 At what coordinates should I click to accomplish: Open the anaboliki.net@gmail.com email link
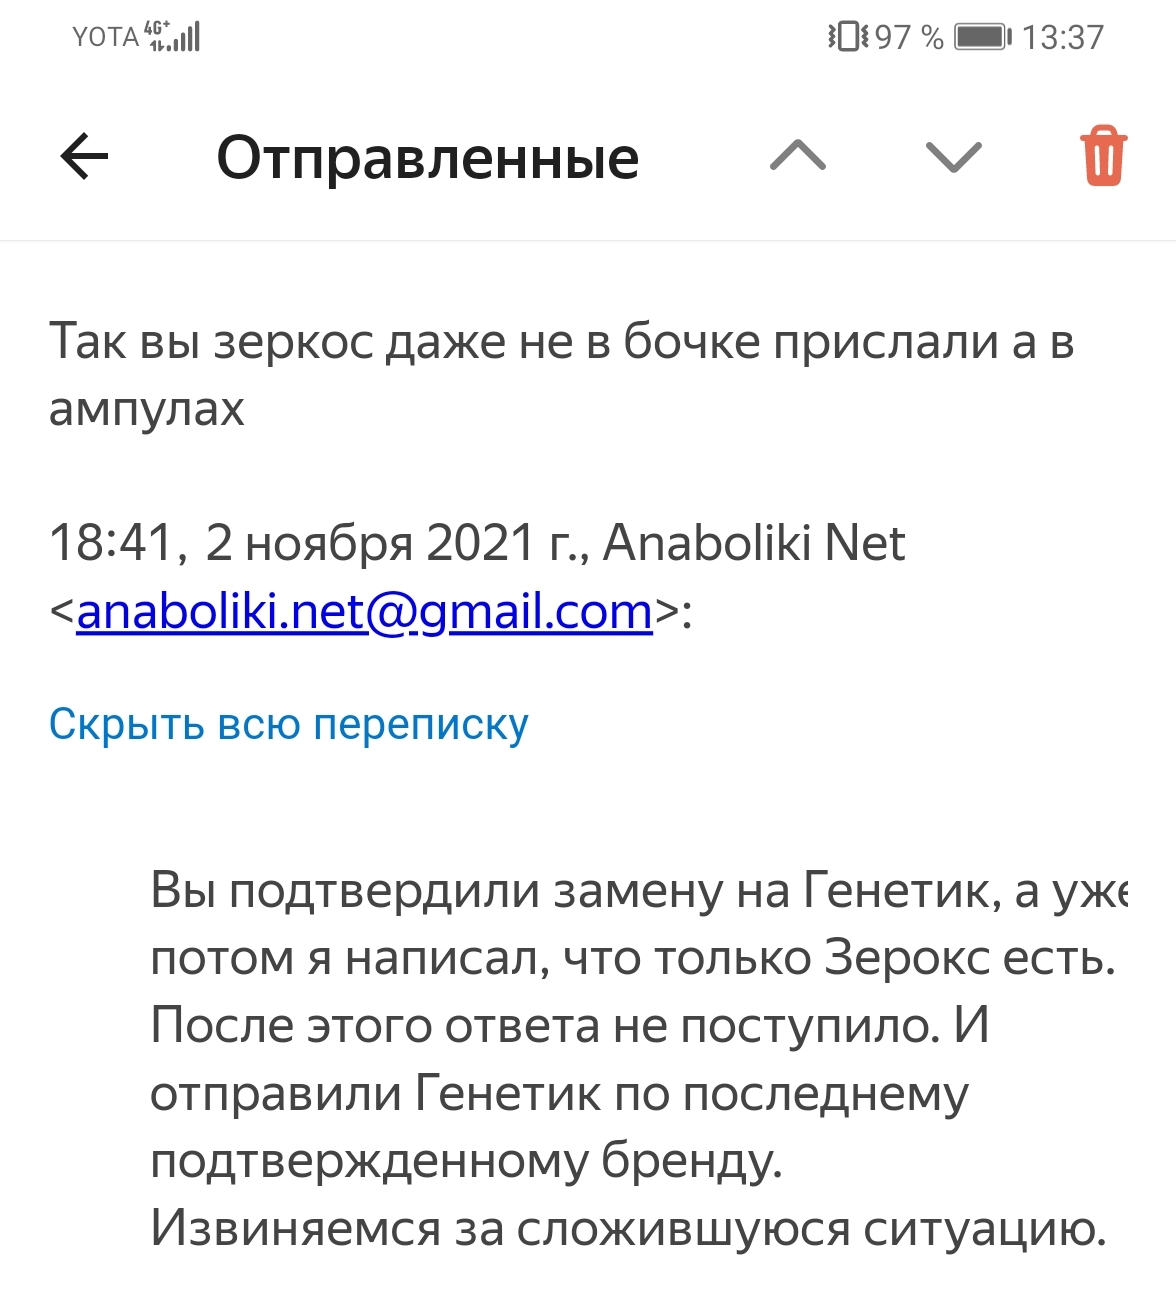(x=364, y=611)
